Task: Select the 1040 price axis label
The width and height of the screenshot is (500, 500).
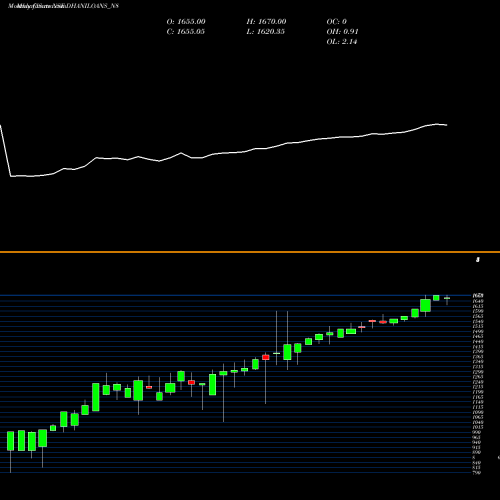Action: [478, 422]
